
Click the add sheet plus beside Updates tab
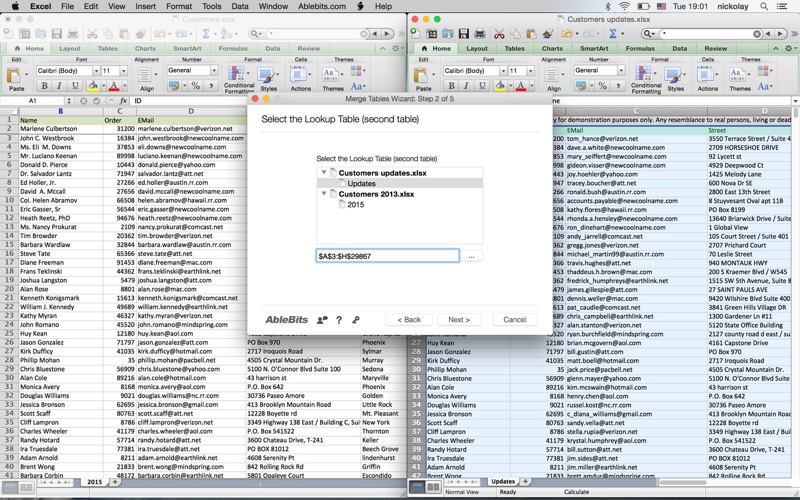coord(525,481)
